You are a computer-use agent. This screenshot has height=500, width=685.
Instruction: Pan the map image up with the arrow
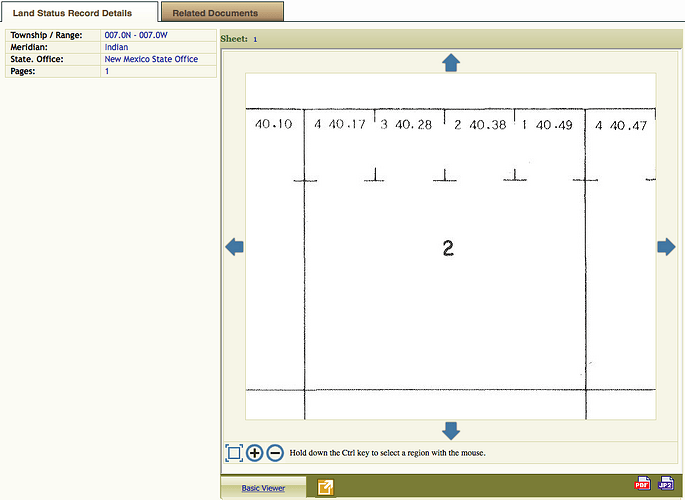click(x=451, y=63)
